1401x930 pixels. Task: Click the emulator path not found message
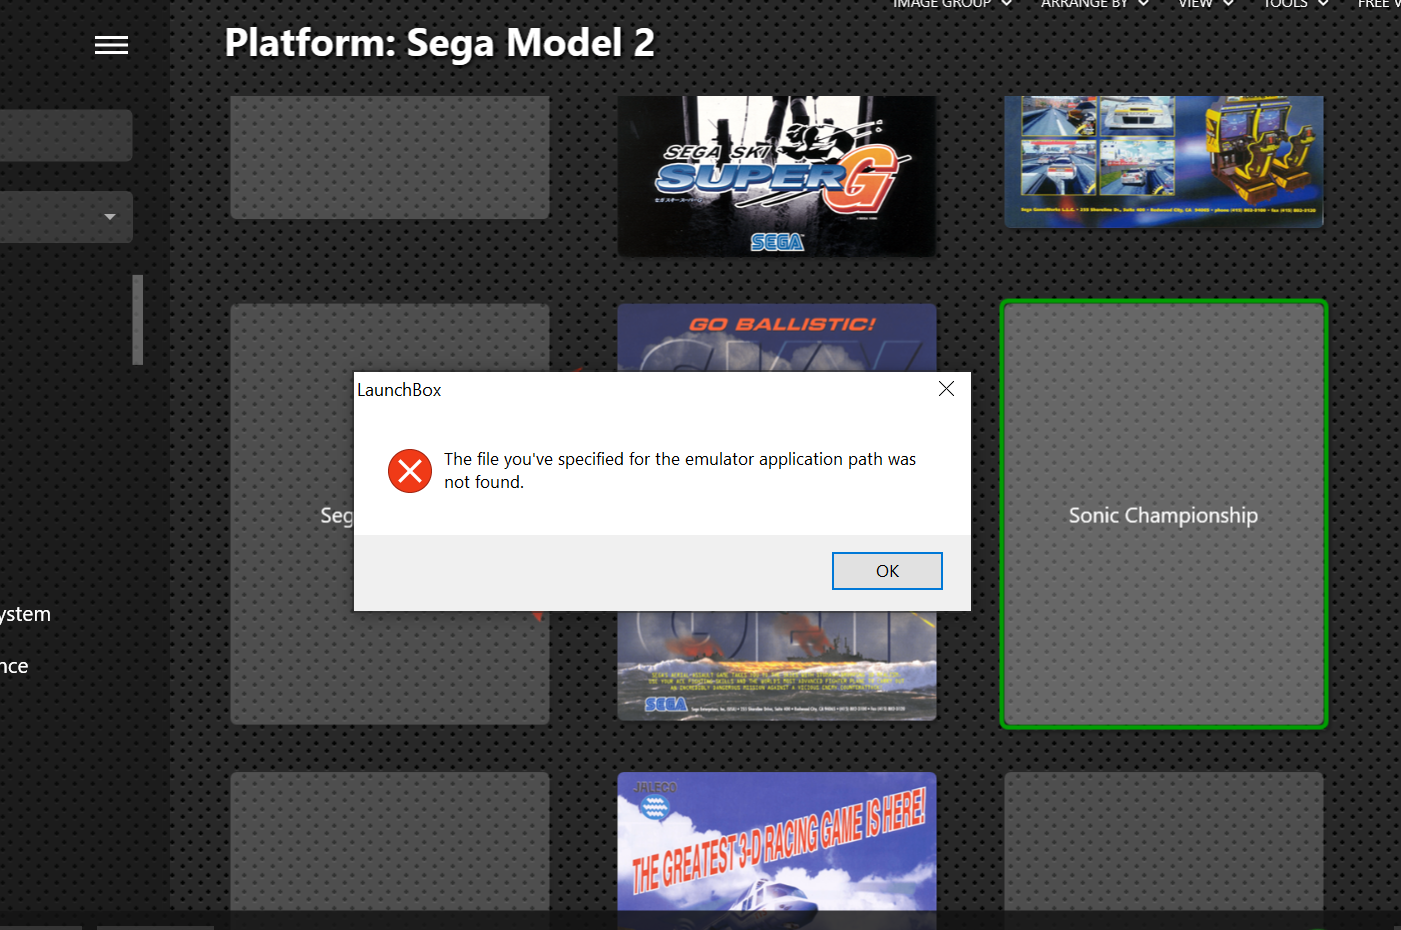pyautogui.click(x=680, y=470)
